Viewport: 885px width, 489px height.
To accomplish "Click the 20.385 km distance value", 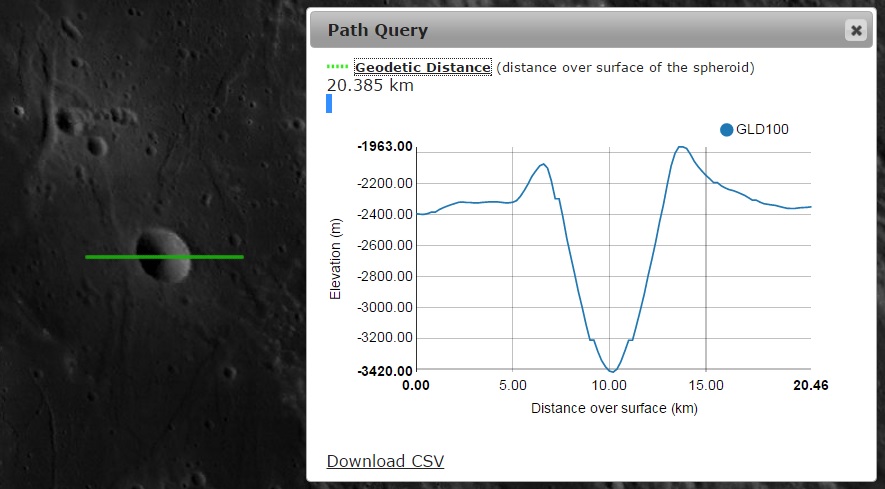I will [370, 86].
